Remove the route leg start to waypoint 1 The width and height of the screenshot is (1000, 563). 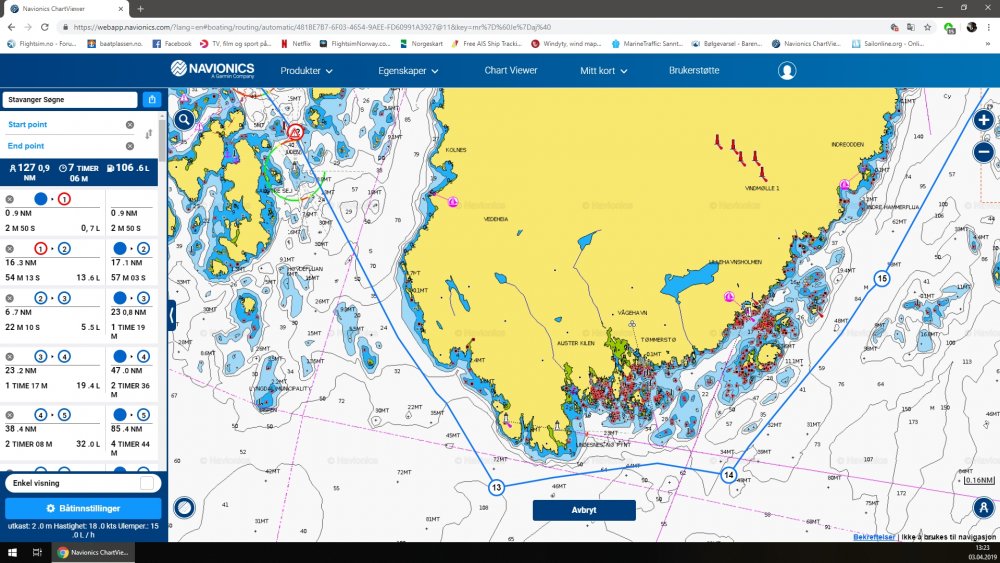point(10,200)
